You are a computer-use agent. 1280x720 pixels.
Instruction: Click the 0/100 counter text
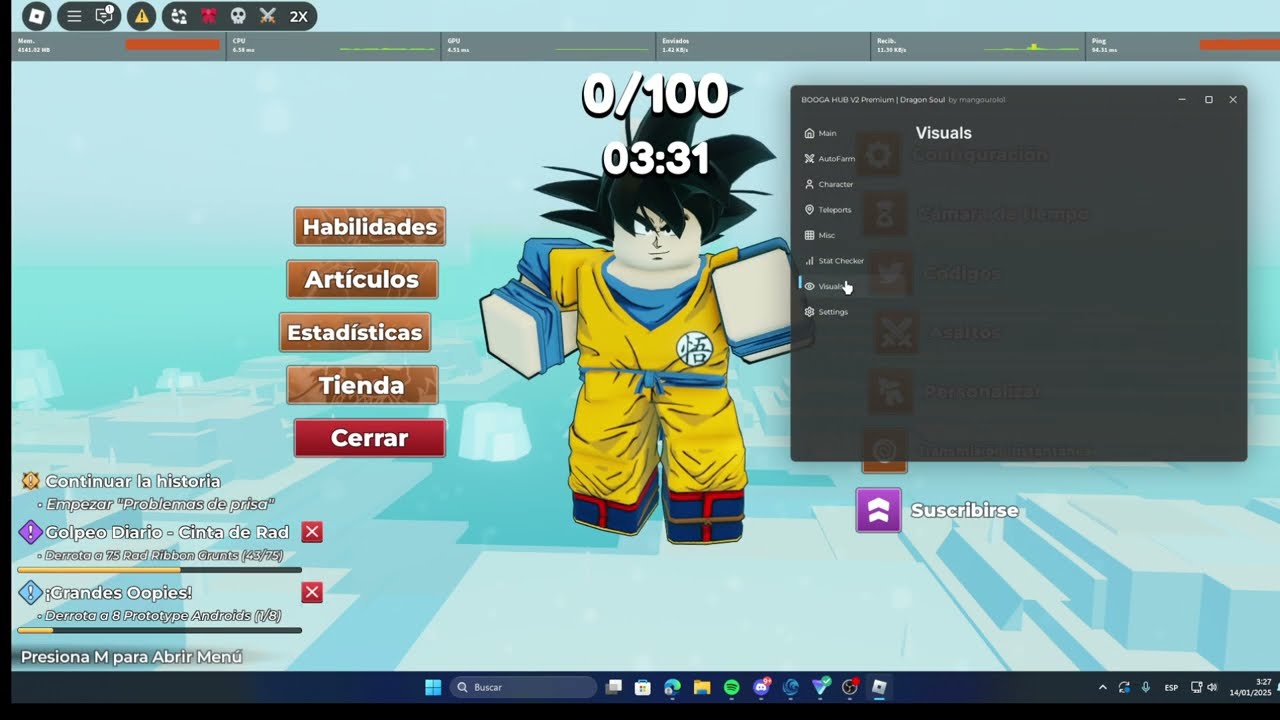655,96
